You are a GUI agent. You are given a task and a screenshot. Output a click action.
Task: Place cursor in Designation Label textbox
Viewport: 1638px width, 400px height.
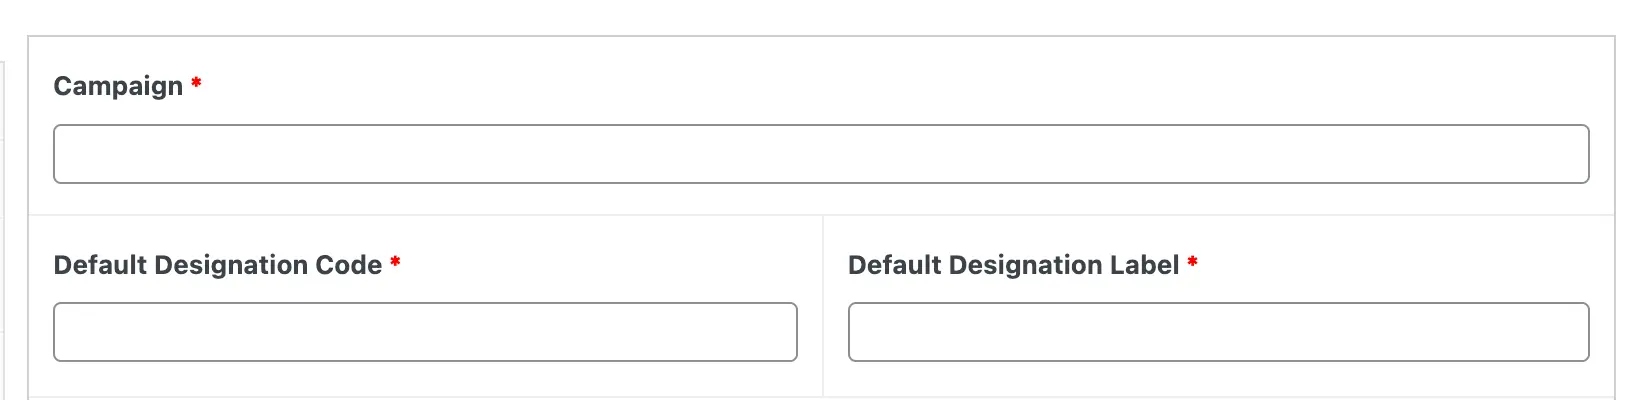[x=1218, y=332]
